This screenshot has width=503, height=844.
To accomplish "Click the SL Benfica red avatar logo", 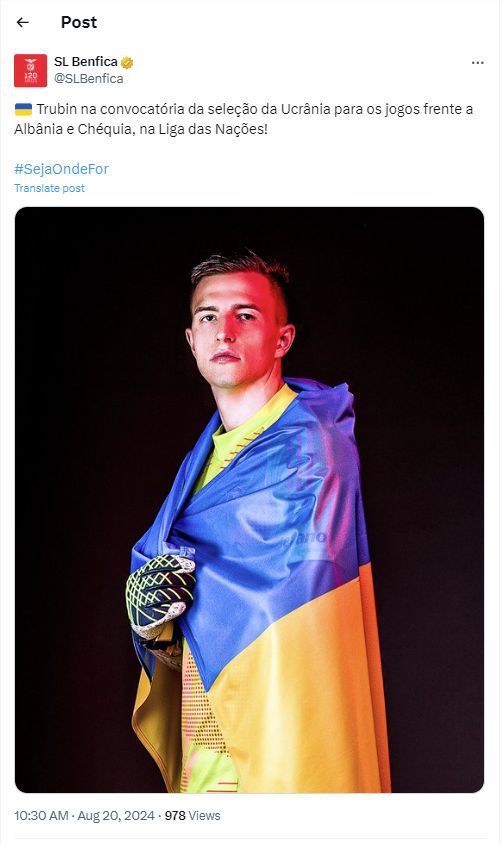I will pos(30,71).
